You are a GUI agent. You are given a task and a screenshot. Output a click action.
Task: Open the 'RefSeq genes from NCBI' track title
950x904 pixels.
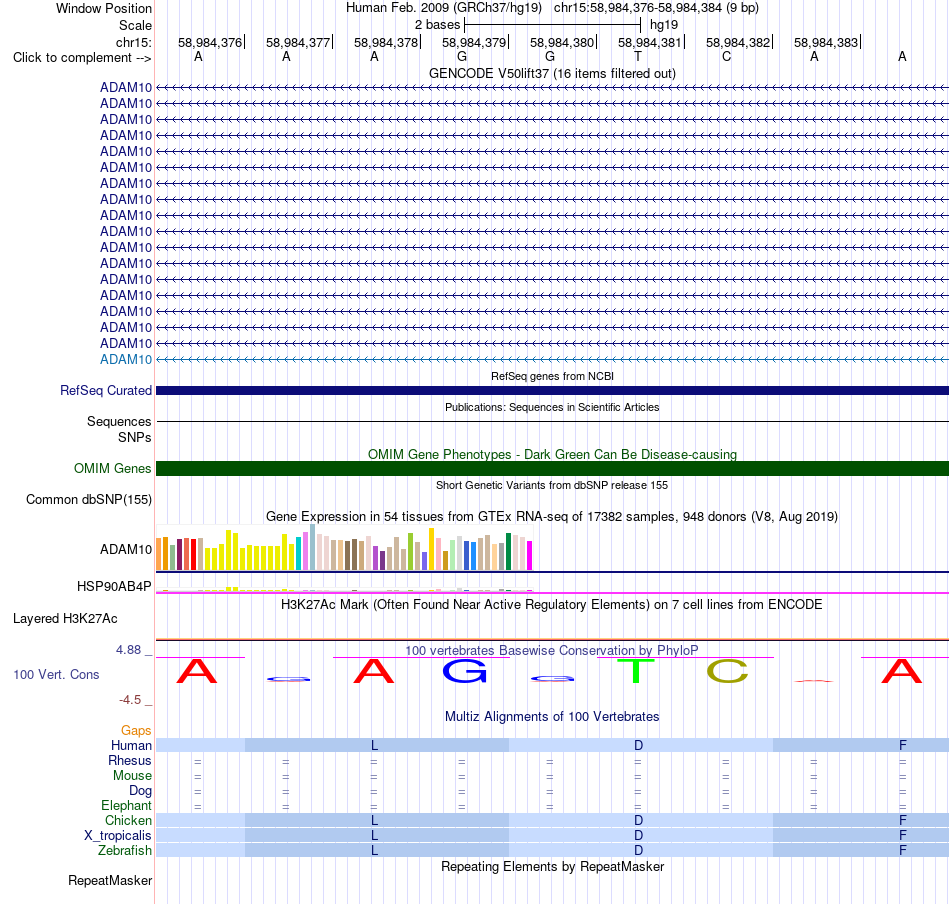click(552, 376)
